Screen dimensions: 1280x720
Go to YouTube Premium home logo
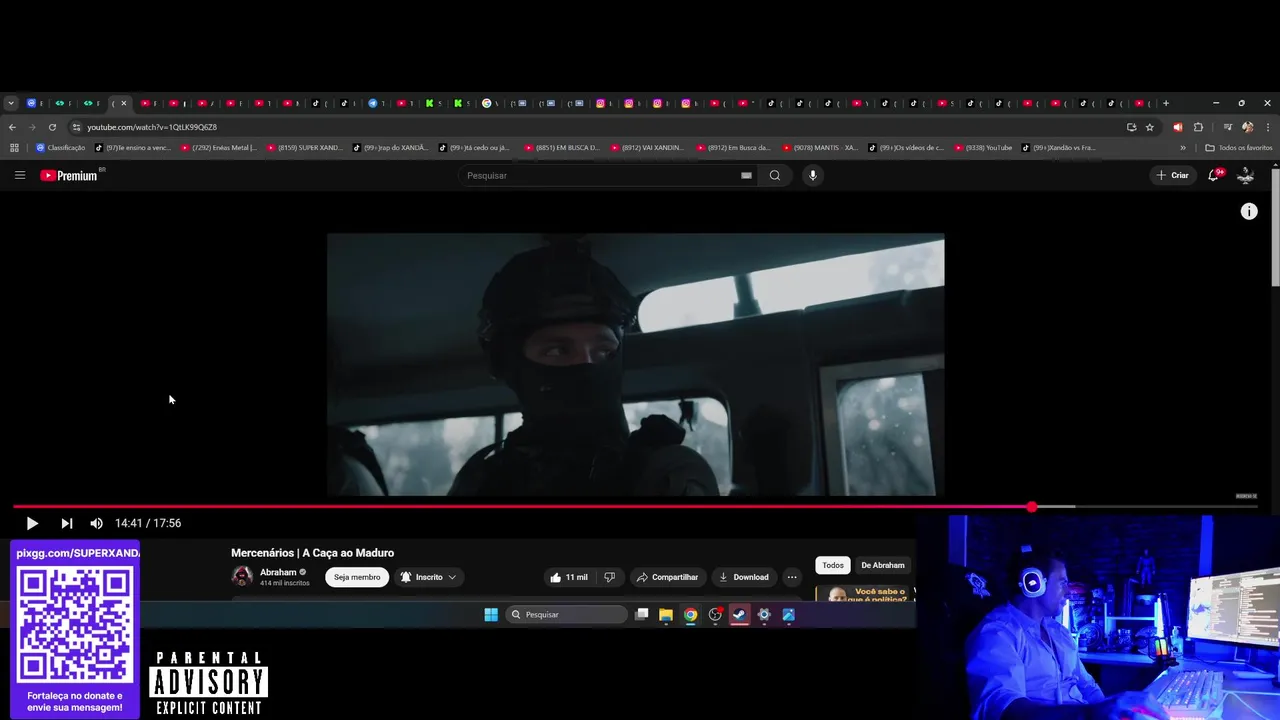point(69,175)
